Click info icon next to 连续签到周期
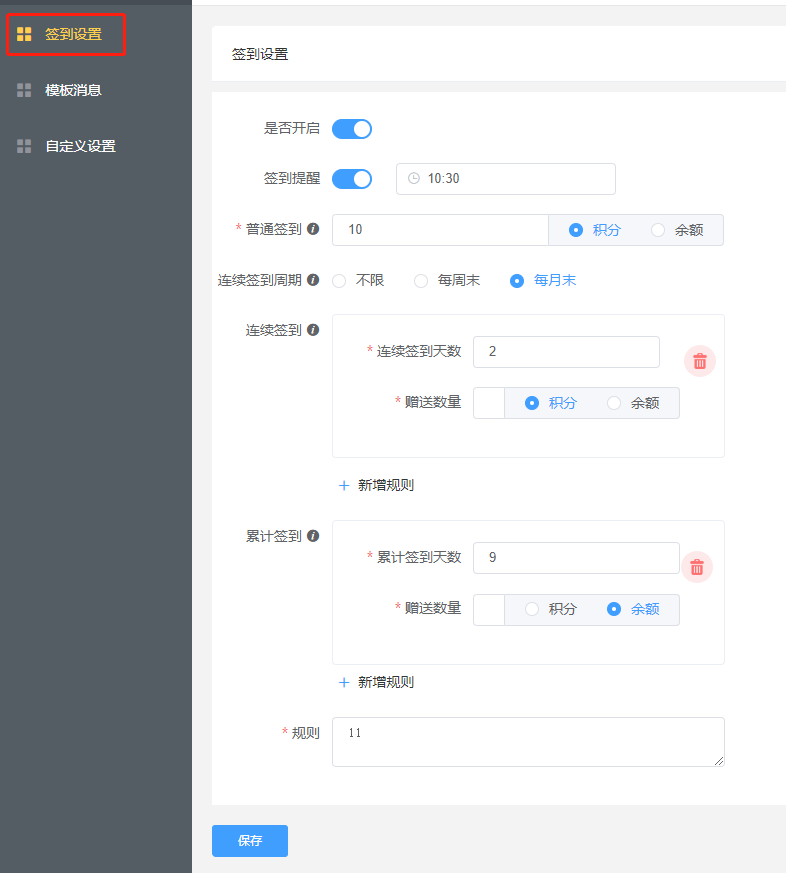 click(x=313, y=280)
